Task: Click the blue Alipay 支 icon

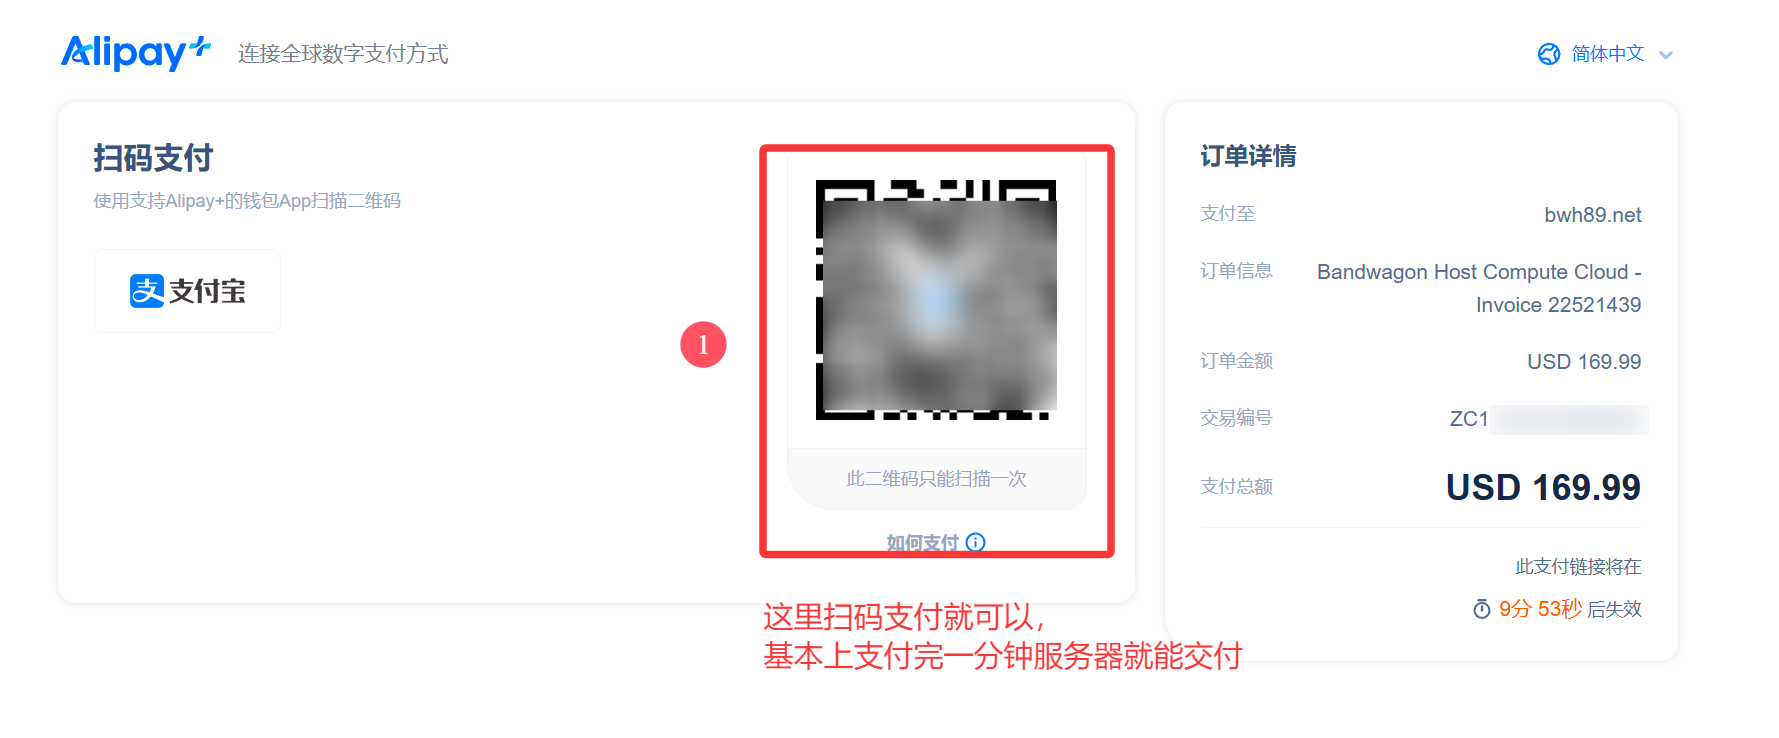Action: click(147, 291)
